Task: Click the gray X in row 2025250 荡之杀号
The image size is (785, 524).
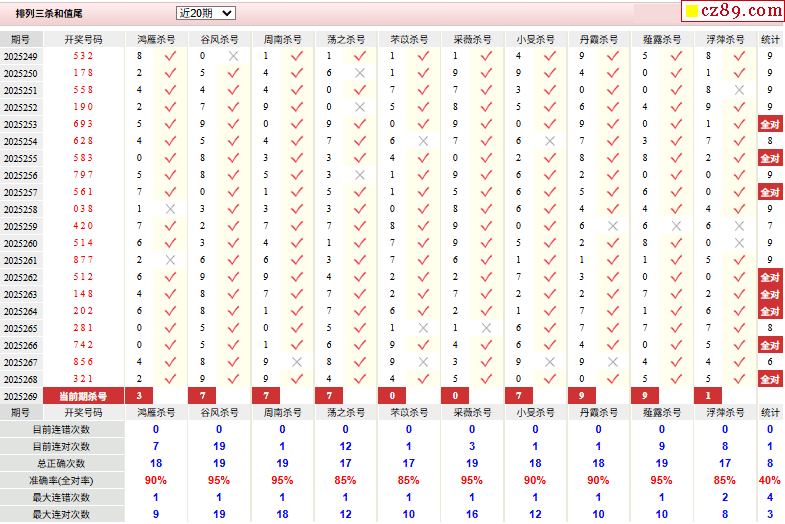Action: pyautogui.click(x=359, y=73)
